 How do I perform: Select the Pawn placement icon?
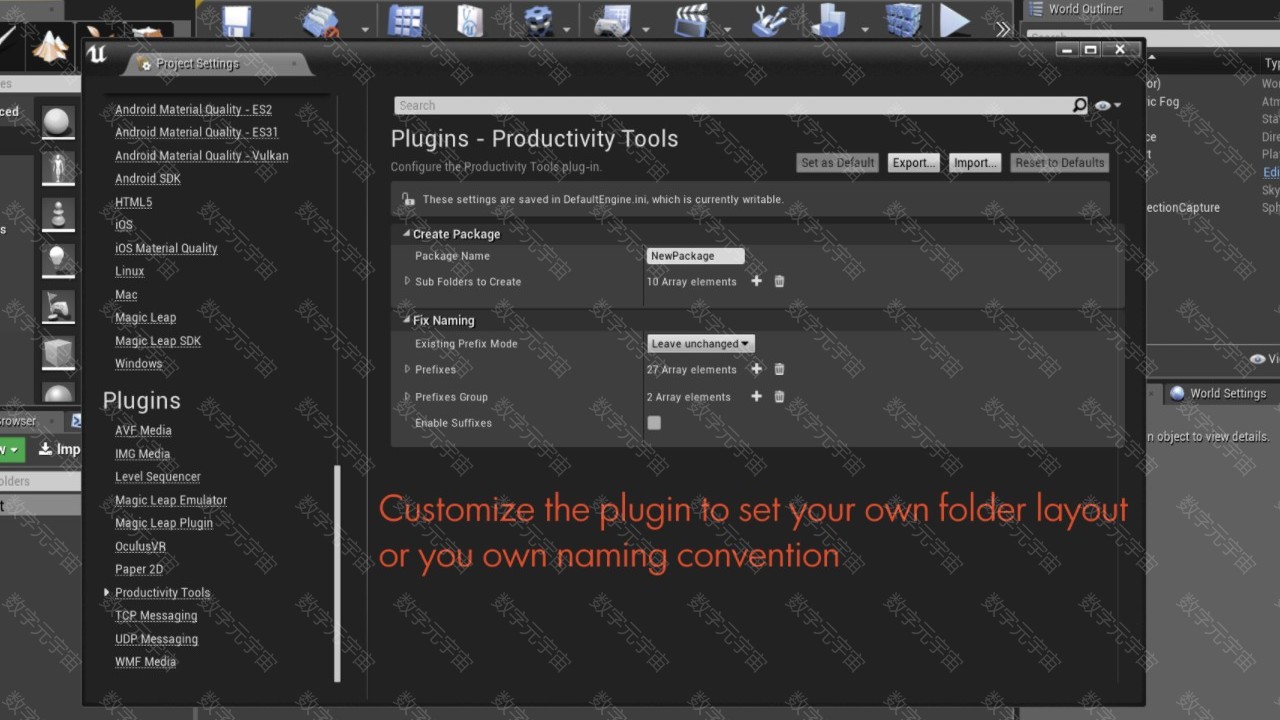click(x=58, y=214)
